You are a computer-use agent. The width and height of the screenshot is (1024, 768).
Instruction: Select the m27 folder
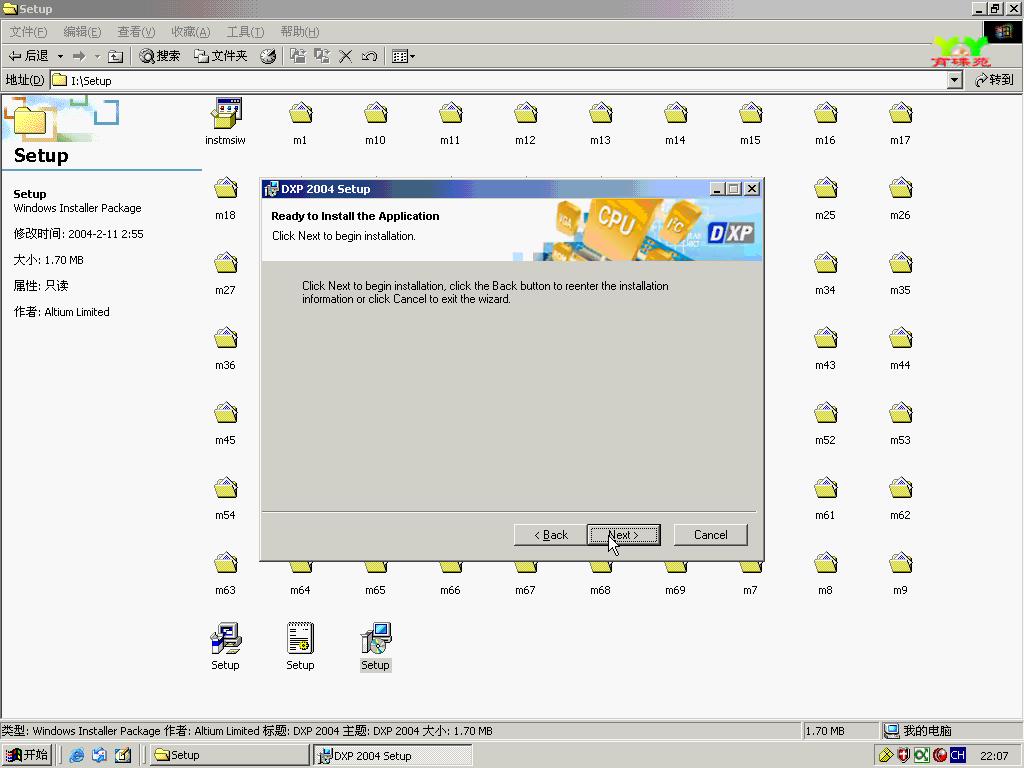tap(225, 272)
